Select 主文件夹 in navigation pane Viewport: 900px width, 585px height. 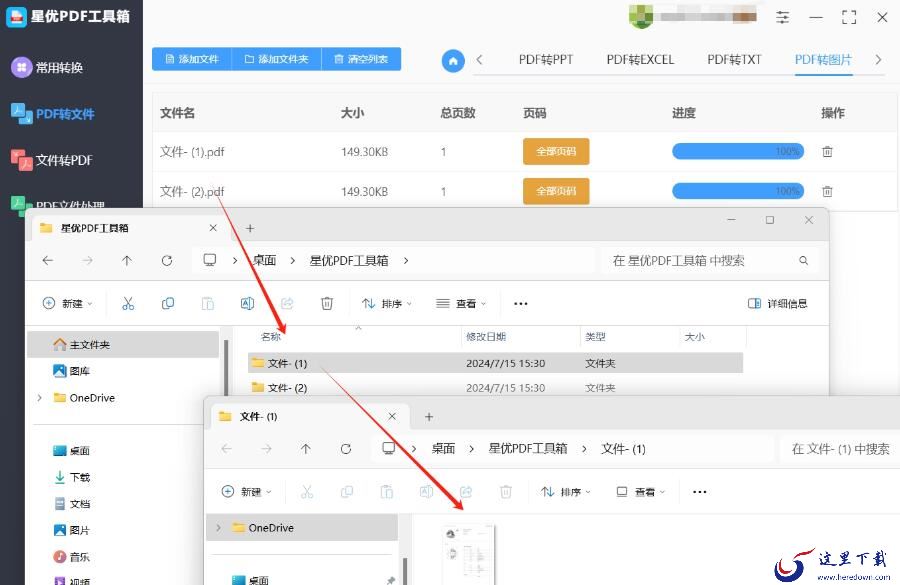(123, 344)
